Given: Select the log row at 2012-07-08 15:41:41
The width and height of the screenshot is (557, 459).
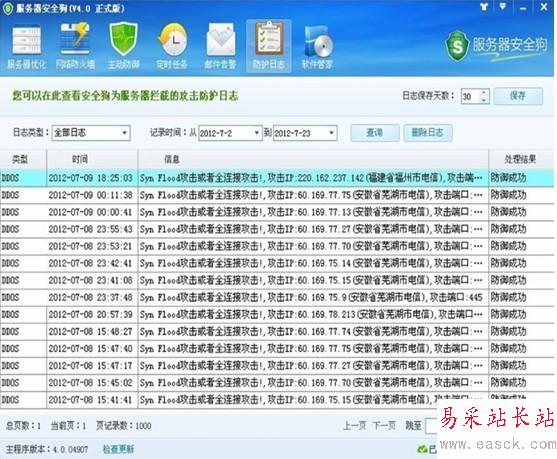Looking at the screenshot, I should tap(277, 400).
